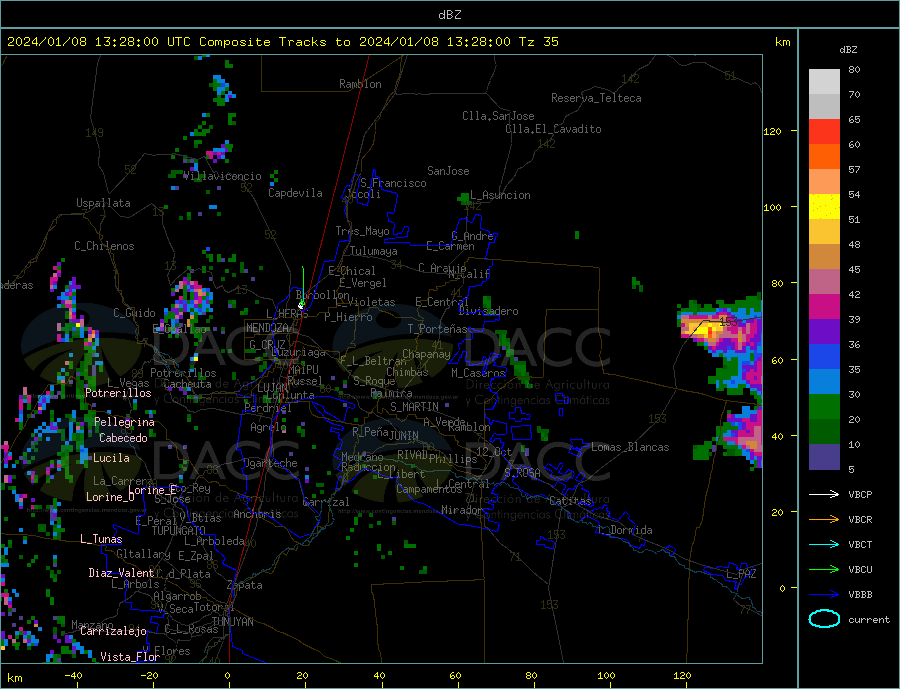This screenshot has width=900, height=689.
Task: Click the 'Reserva_Telteca' place label
Action: [596, 98]
